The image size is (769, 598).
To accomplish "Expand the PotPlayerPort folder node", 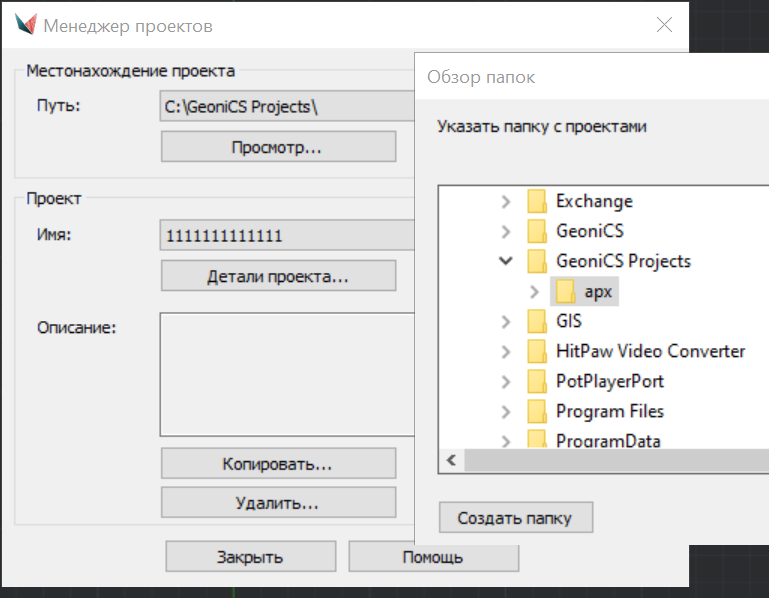I will [x=507, y=381].
